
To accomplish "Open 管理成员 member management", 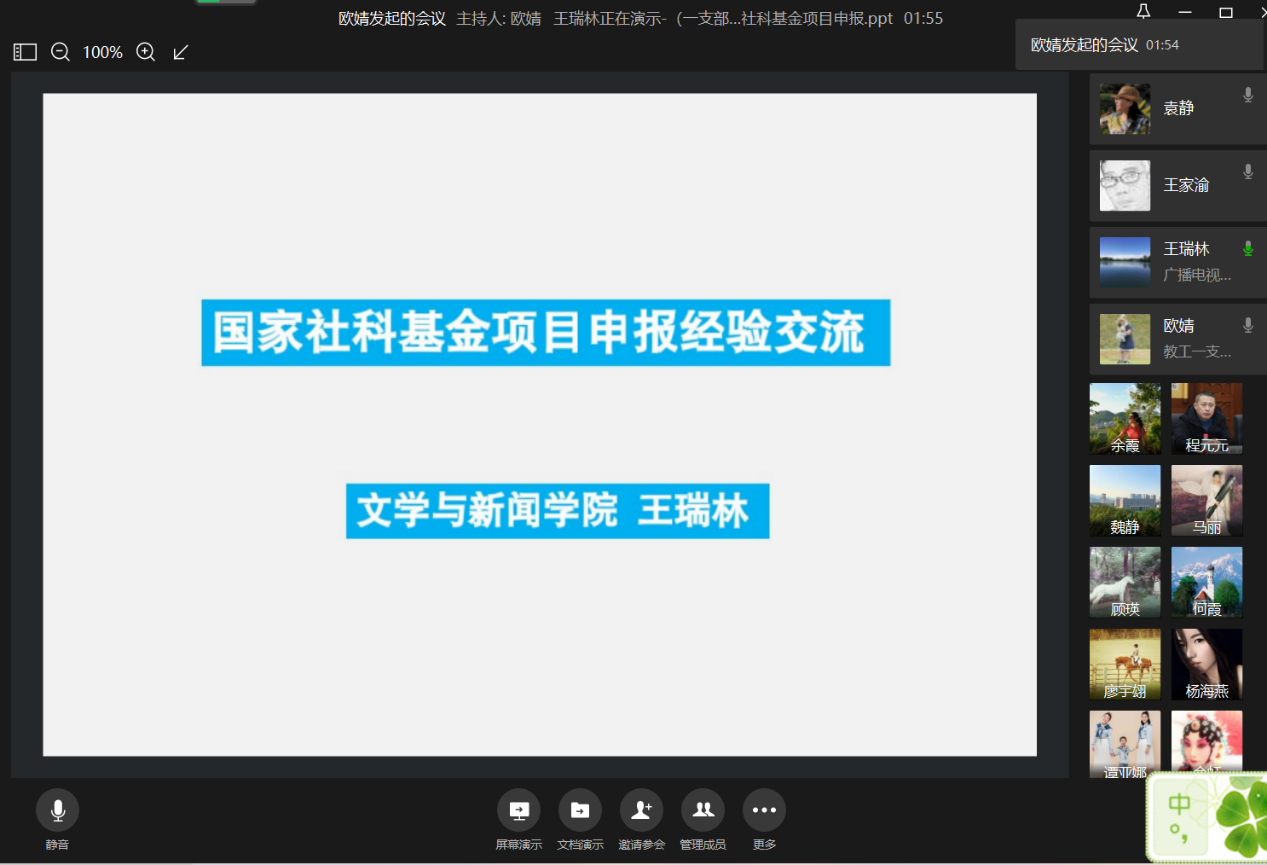I will coord(703,811).
